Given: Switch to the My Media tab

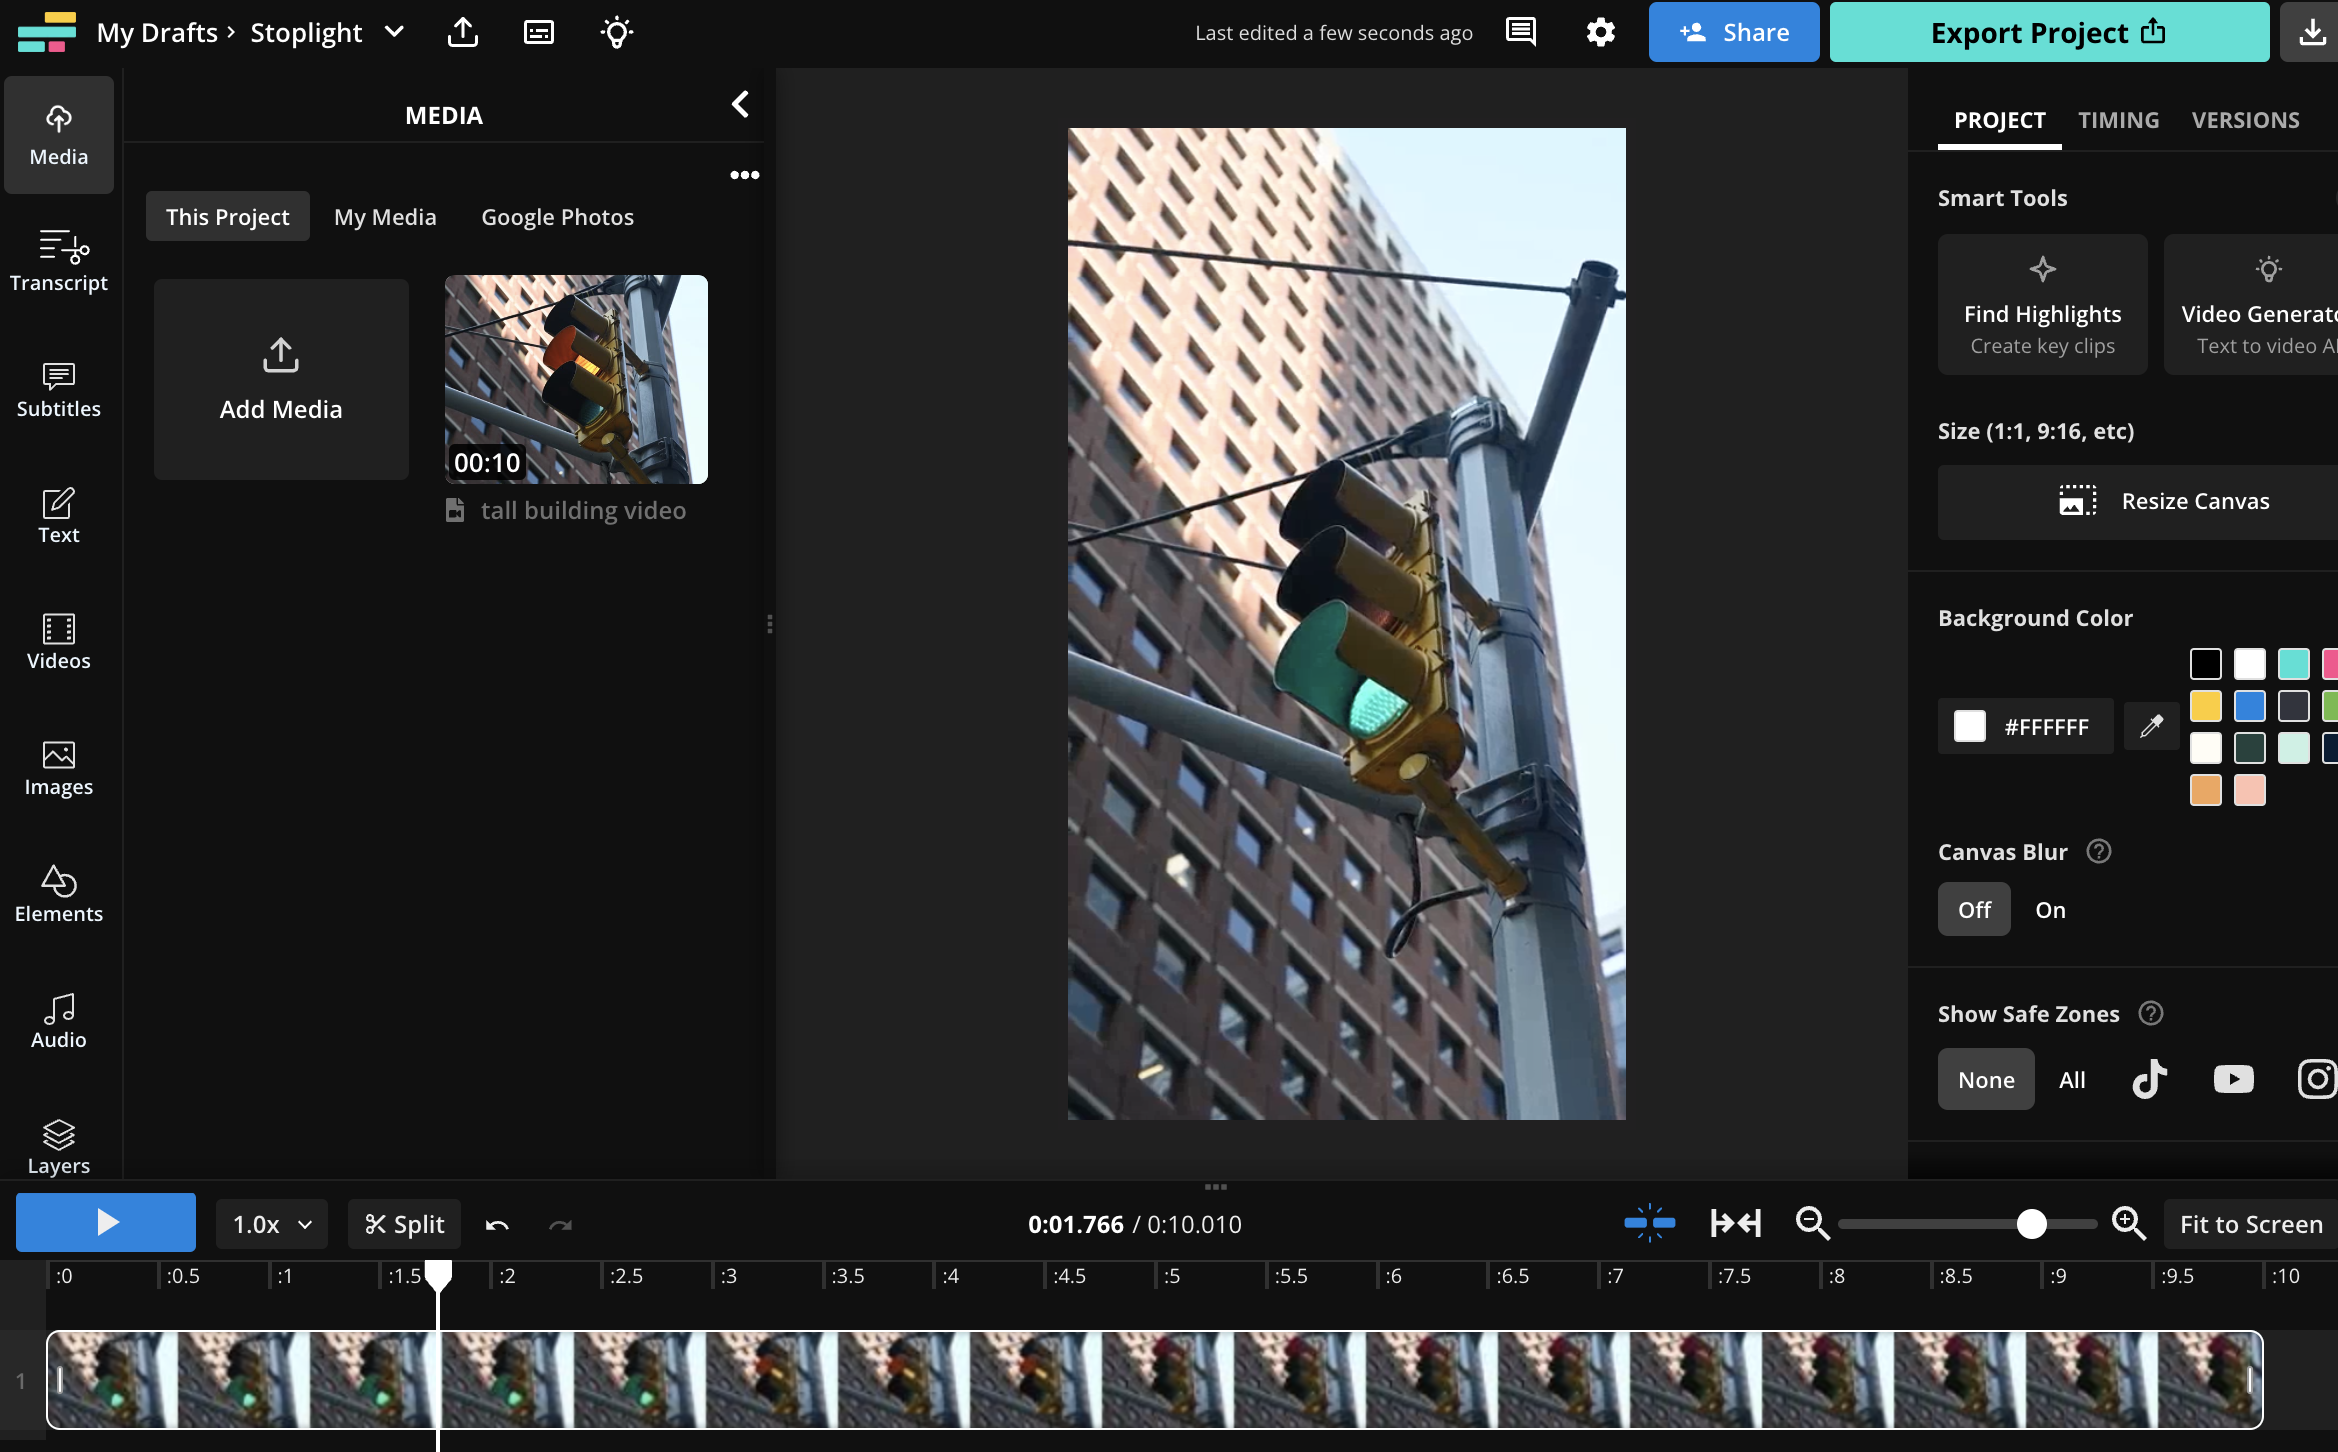Looking at the screenshot, I should point(385,217).
